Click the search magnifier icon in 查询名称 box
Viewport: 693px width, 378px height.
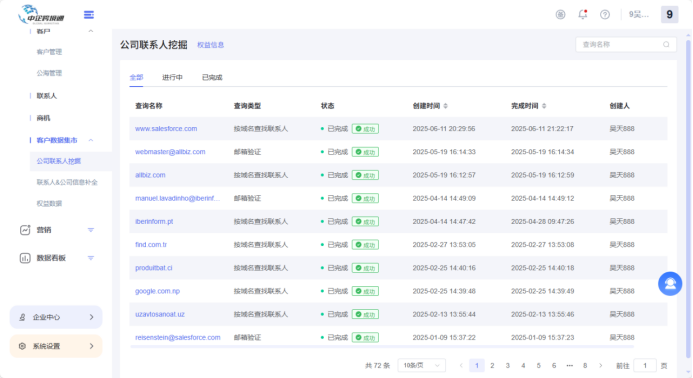[x=666, y=44]
